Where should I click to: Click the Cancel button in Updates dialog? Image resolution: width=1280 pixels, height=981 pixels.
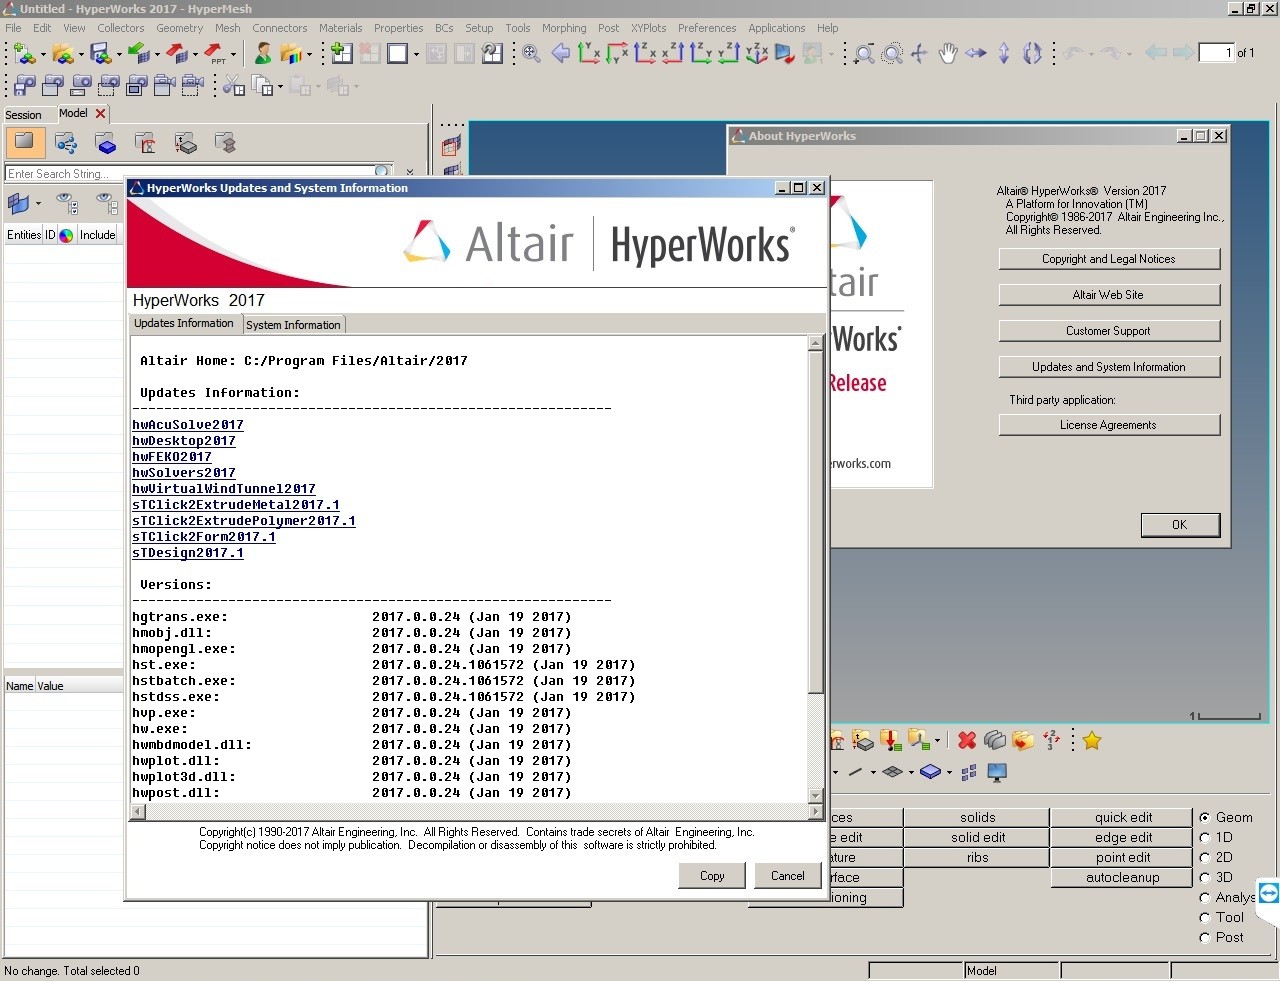788,876
